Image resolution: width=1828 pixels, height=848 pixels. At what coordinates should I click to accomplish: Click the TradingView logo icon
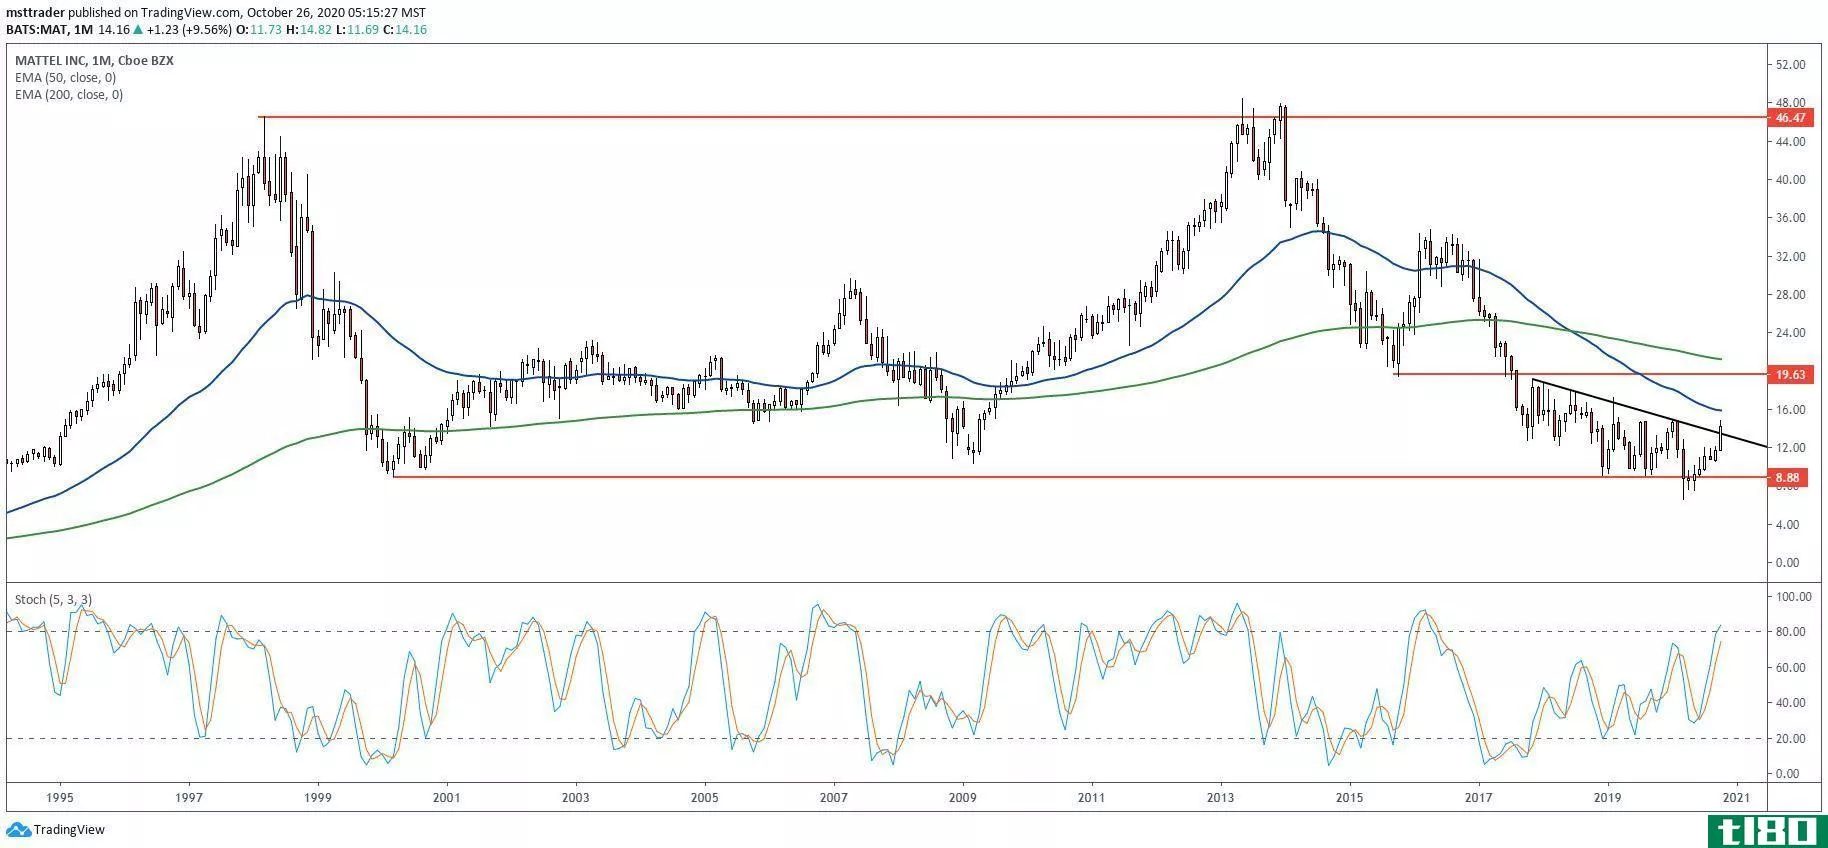pos(18,829)
